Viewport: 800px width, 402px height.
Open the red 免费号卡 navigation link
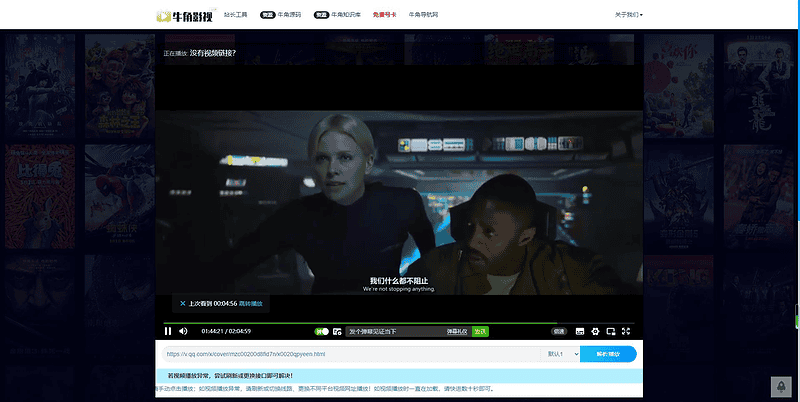point(384,15)
